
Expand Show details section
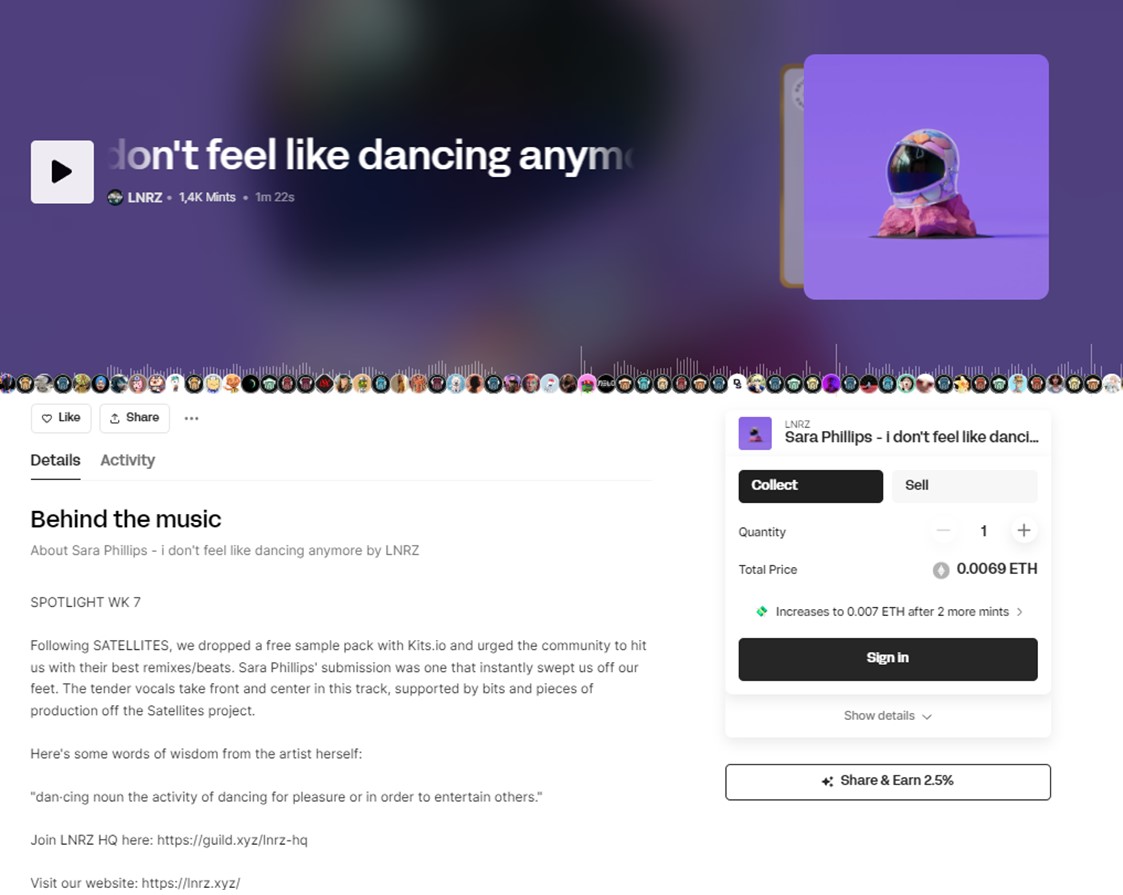(x=887, y=716)
